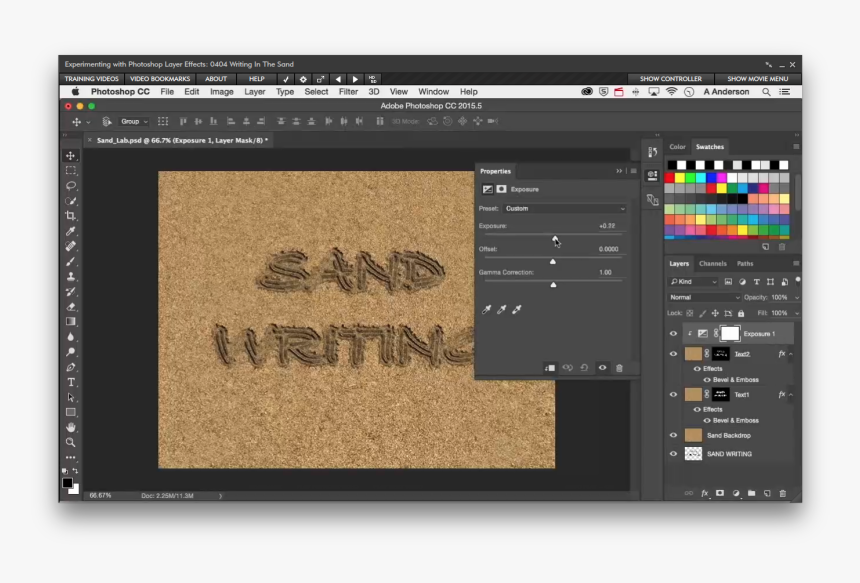Hide the Sand Backdrop layer
860x583 pixels.
(x=673, y=436)
